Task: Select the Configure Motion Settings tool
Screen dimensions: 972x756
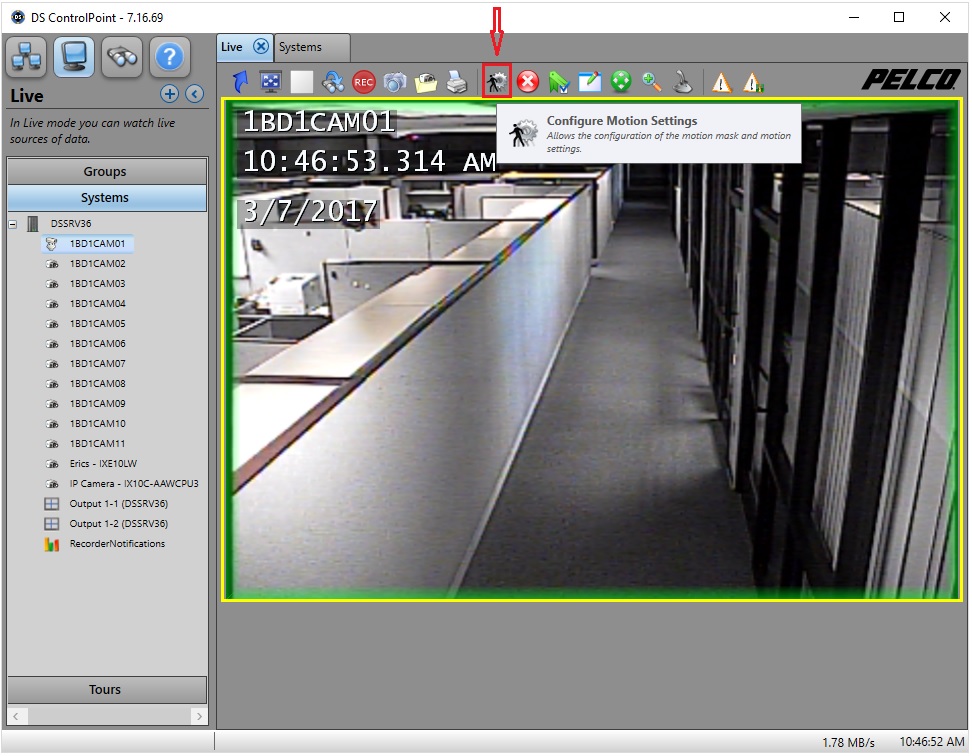Action: pyautogui.click(x=496, y=82)
